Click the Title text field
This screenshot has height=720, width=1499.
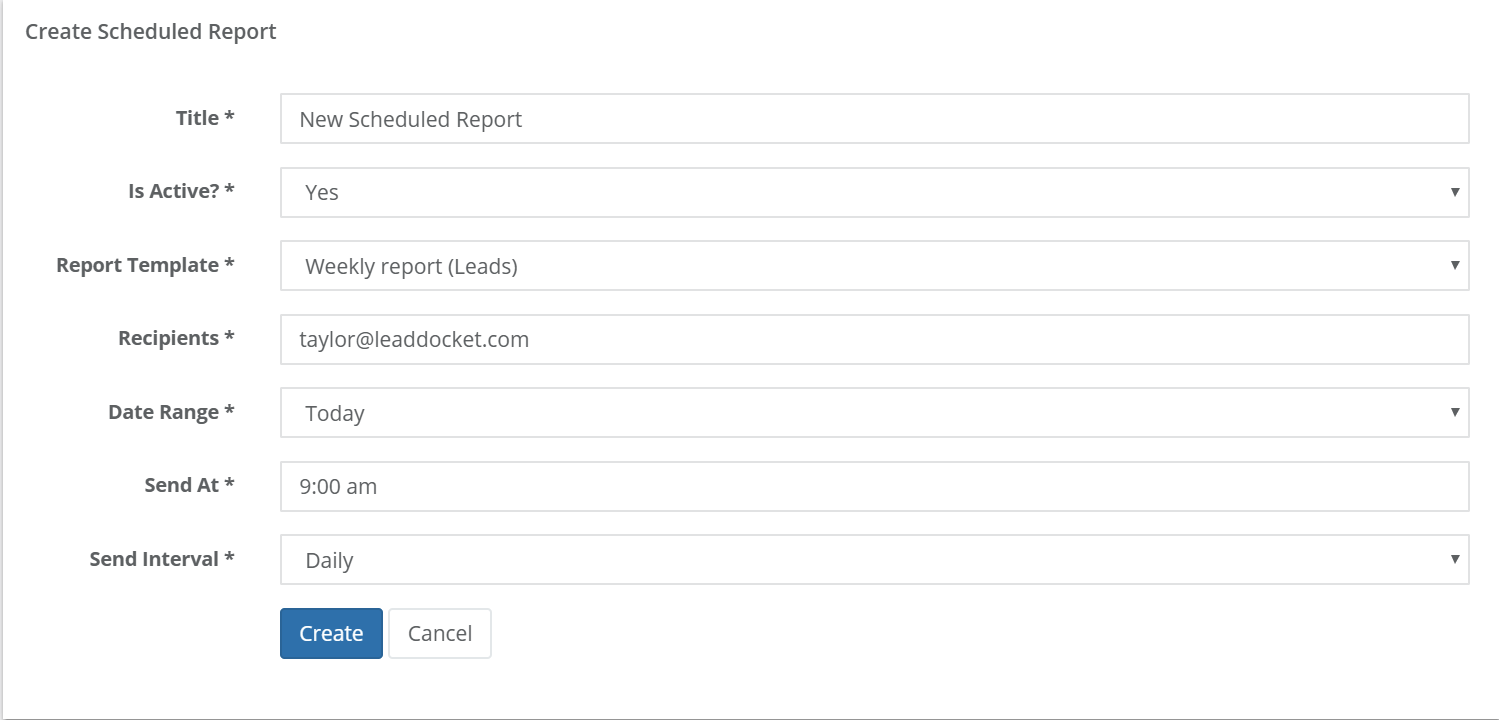pyautogui.click(x=874, y=119)
